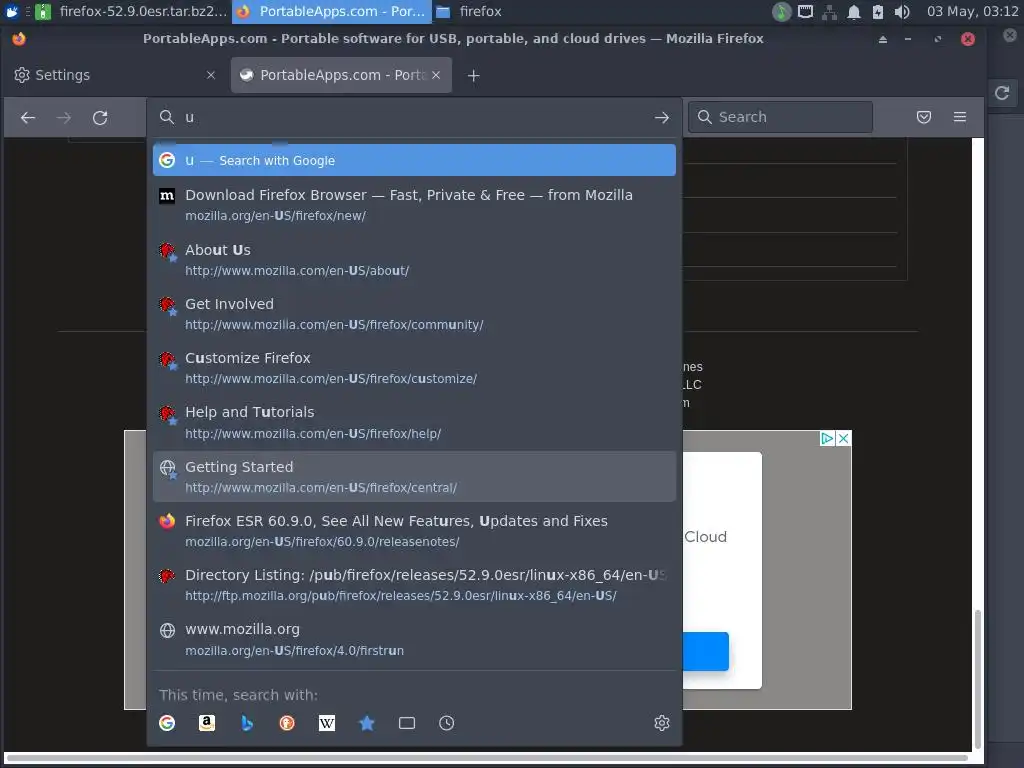The image size is (1024, 768).
Task: Reload the current page
Action: pyautogui.click(x=100, y=118)
